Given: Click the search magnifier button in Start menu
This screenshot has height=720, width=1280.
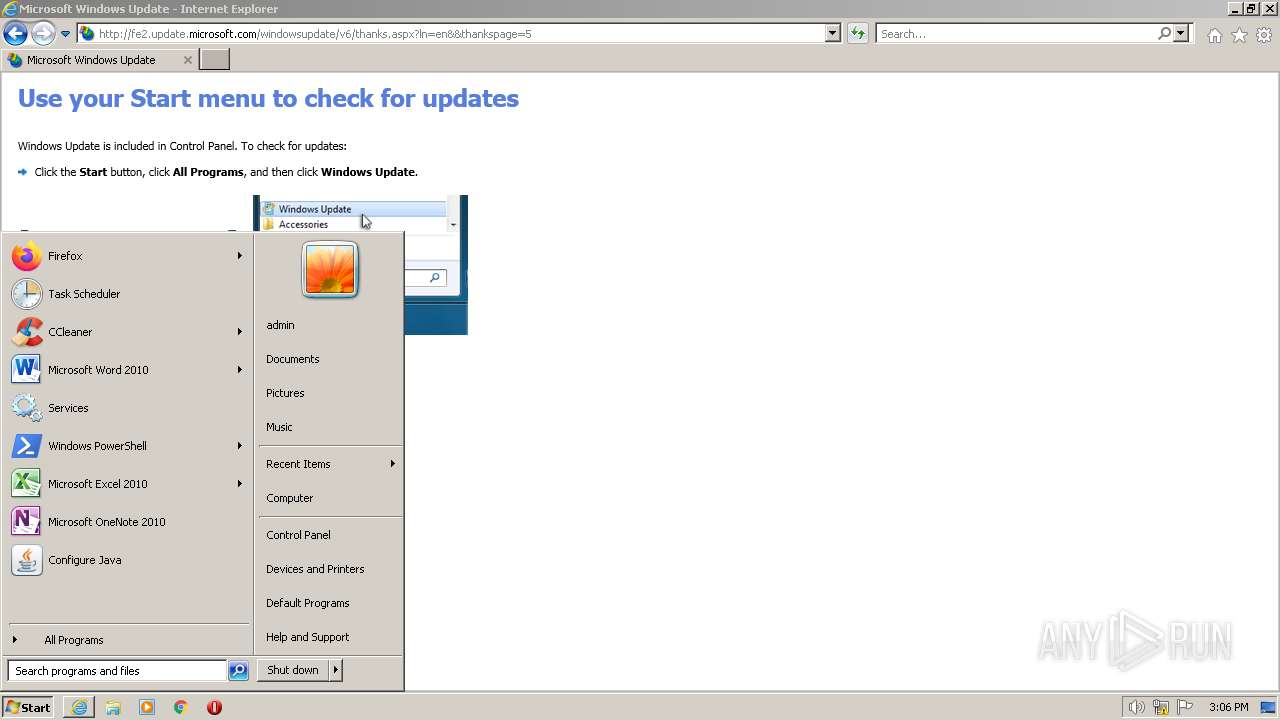Looking at the screenshot, I should click(238, 671).
